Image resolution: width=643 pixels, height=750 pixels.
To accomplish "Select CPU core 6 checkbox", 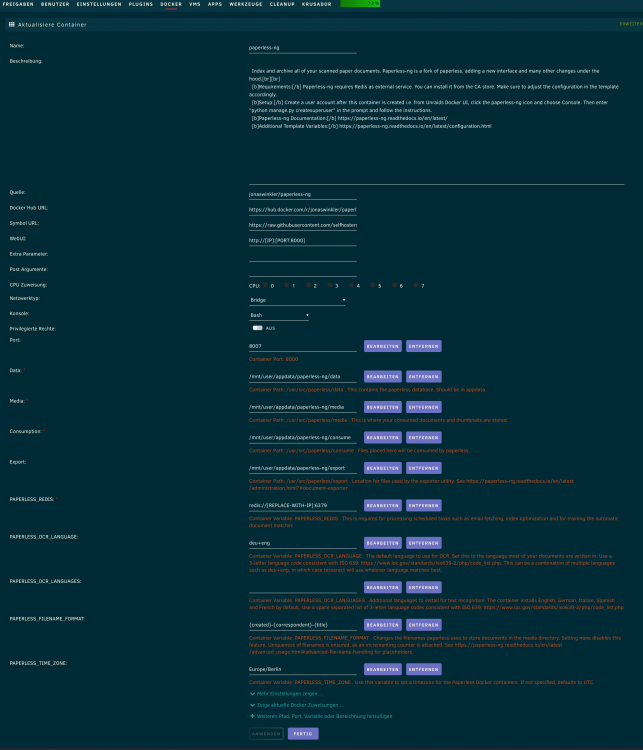I will pos(394,285).
